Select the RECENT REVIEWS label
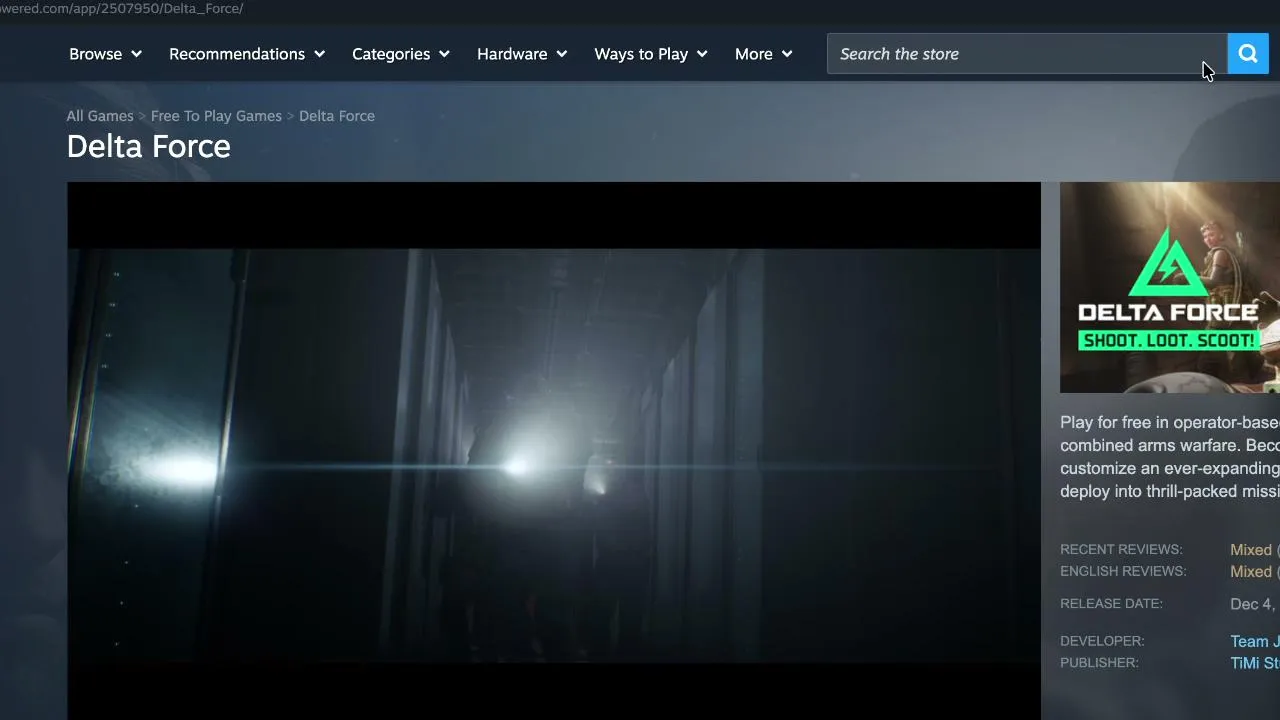The image size is (1280, 720). coord(1121,550)
